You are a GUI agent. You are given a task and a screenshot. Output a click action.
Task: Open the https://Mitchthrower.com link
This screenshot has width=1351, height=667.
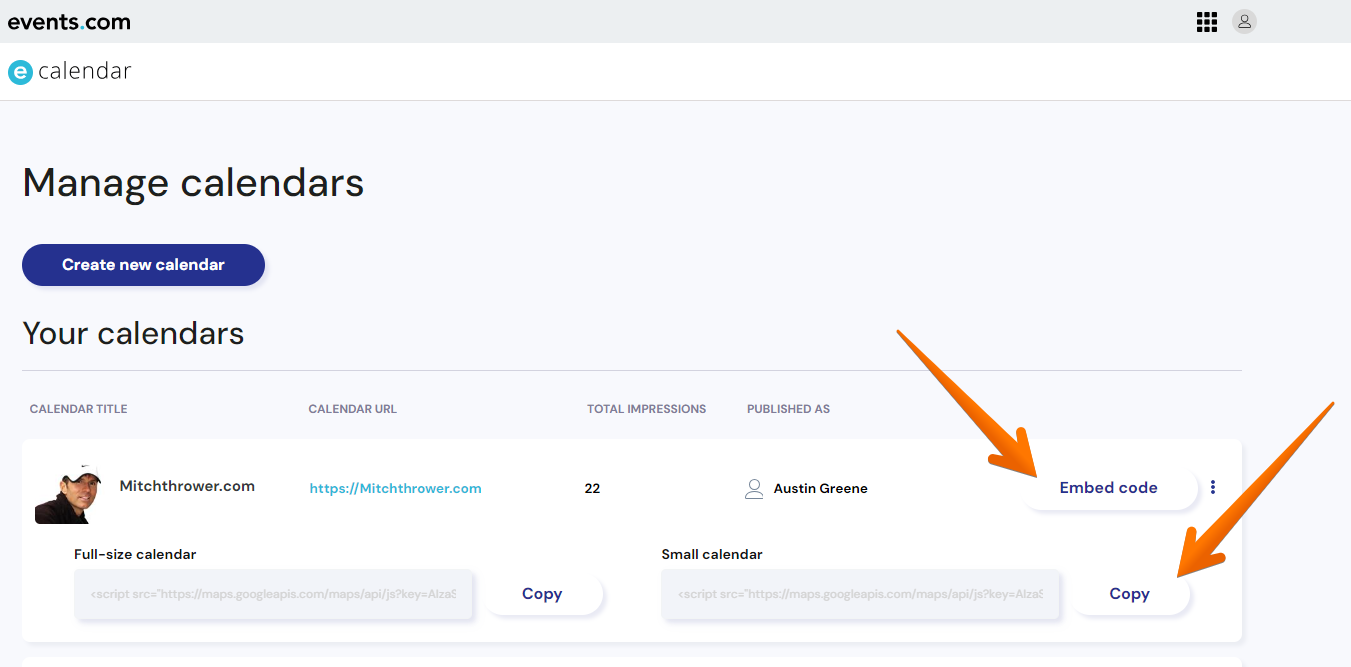[395, 489]
